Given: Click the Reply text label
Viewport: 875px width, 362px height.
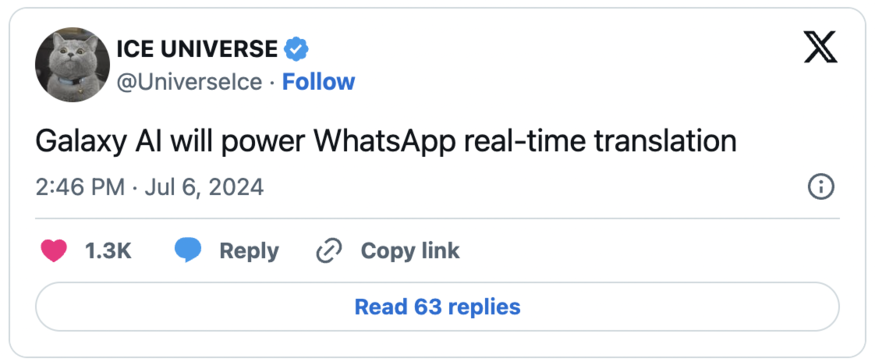Looking at the screenshot, I should [249, 251].
